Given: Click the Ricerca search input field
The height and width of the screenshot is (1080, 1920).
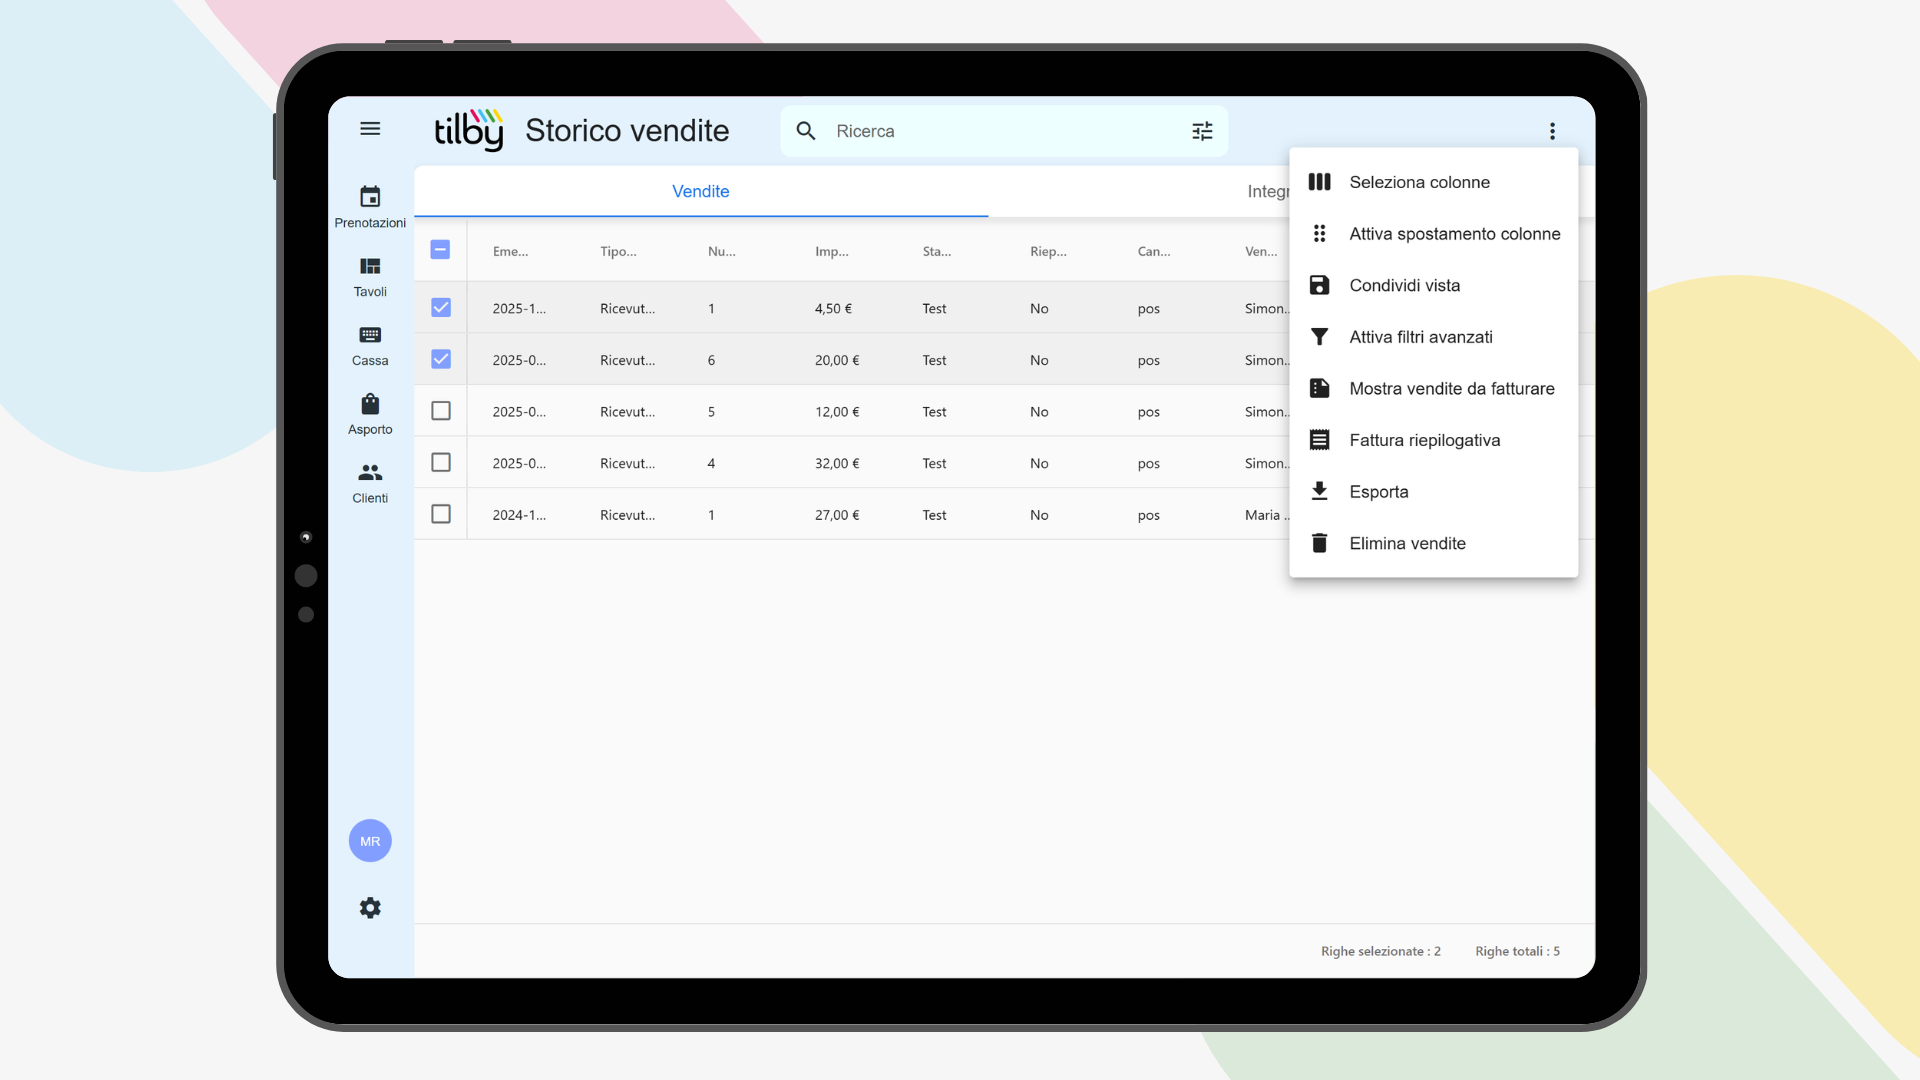Looking at the screenshot, I should pyautogui.click(x=1004, y=131).
